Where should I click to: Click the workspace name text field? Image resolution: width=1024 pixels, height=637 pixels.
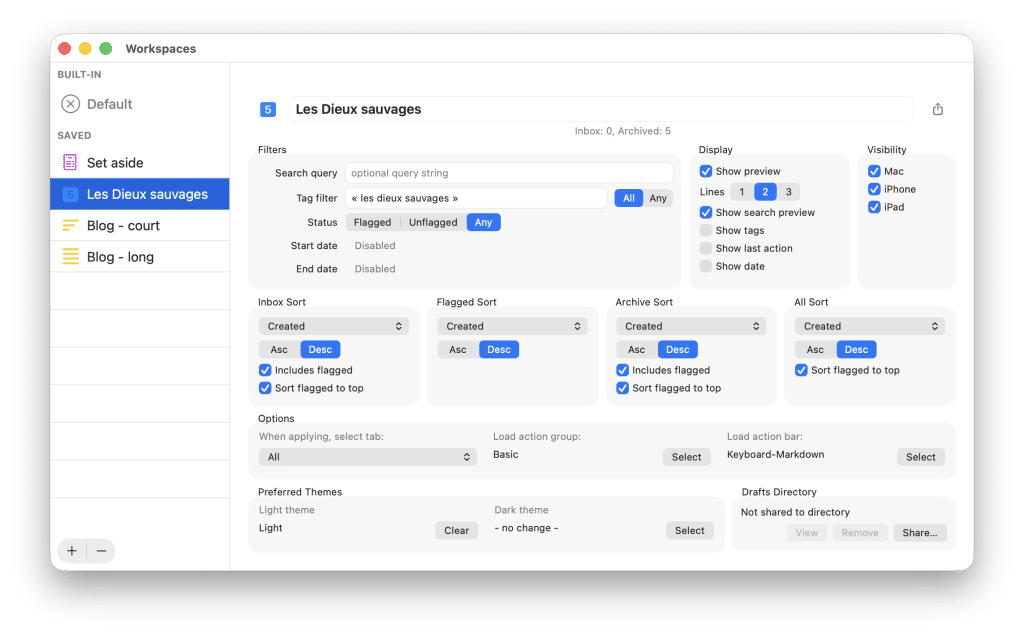(x=601, y=109)
